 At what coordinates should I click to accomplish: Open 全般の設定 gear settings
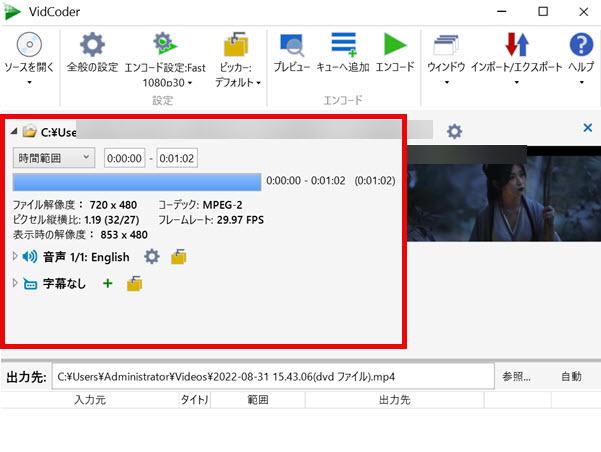coord(92,46)
